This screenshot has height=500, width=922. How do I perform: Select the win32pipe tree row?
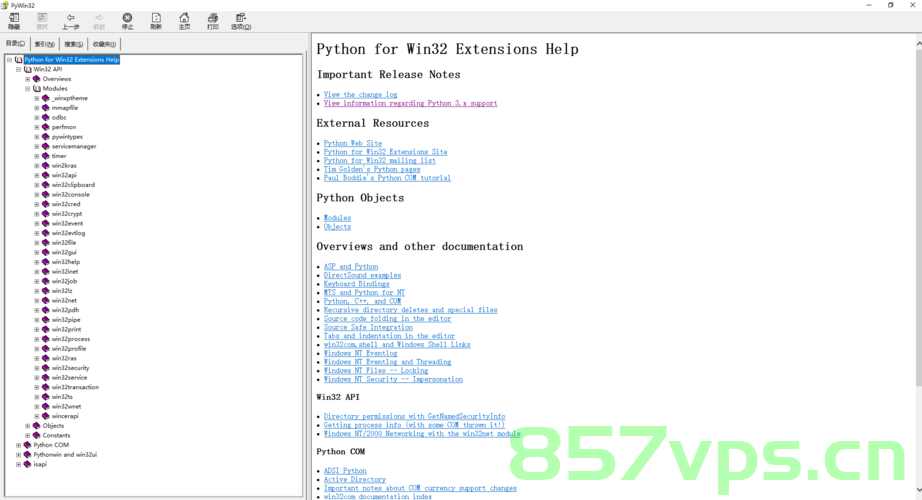[66, 320]
